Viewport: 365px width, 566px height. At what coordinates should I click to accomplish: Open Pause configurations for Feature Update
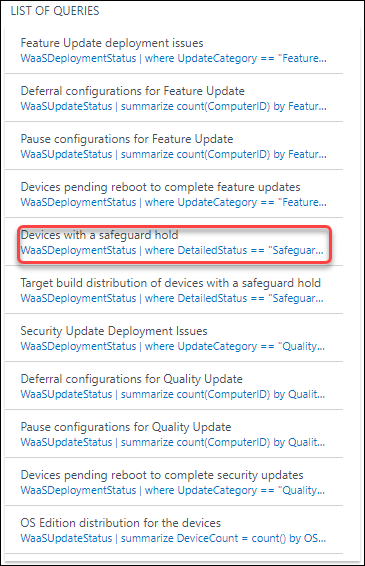(127, 139)
